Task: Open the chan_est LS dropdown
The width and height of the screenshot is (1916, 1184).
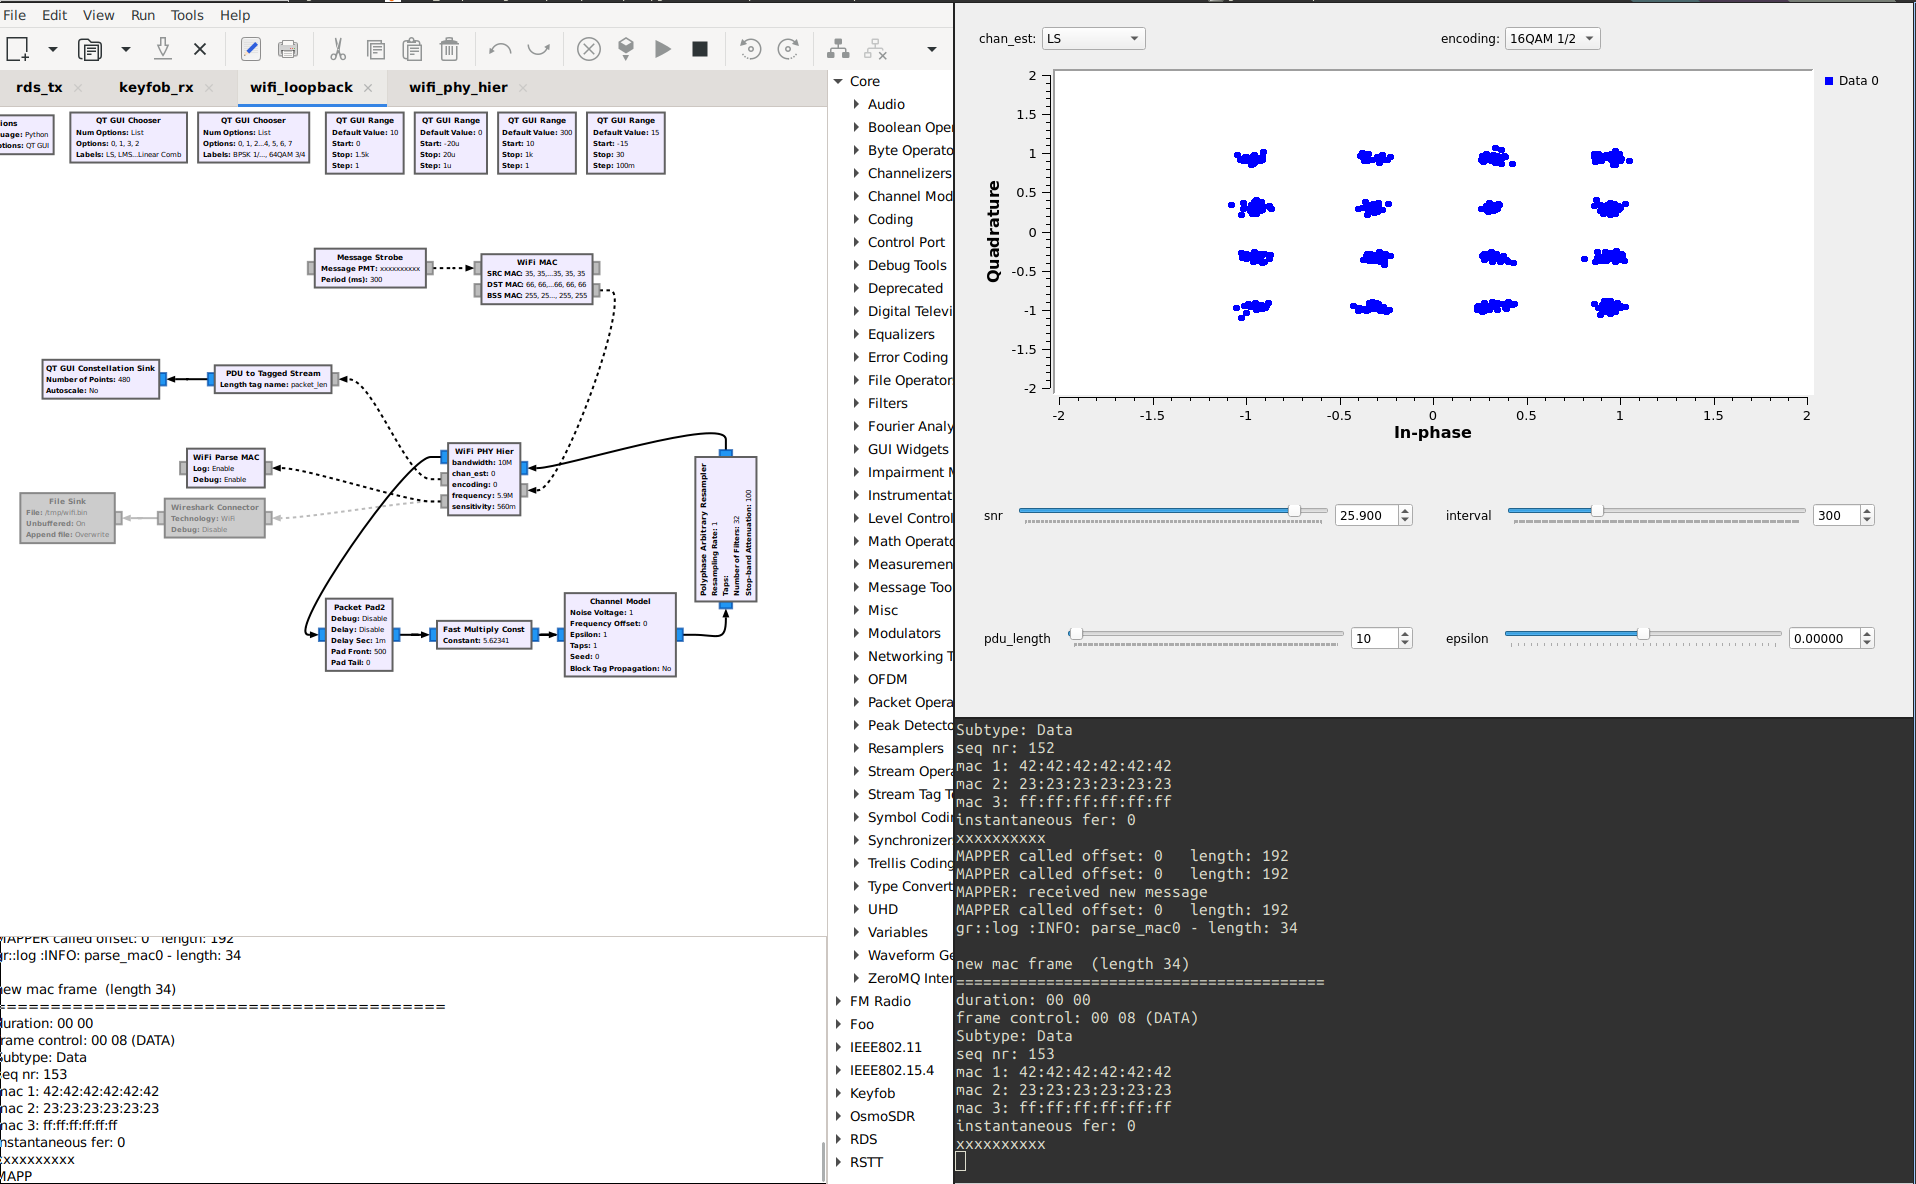Action: click(x=1093, y=39)
